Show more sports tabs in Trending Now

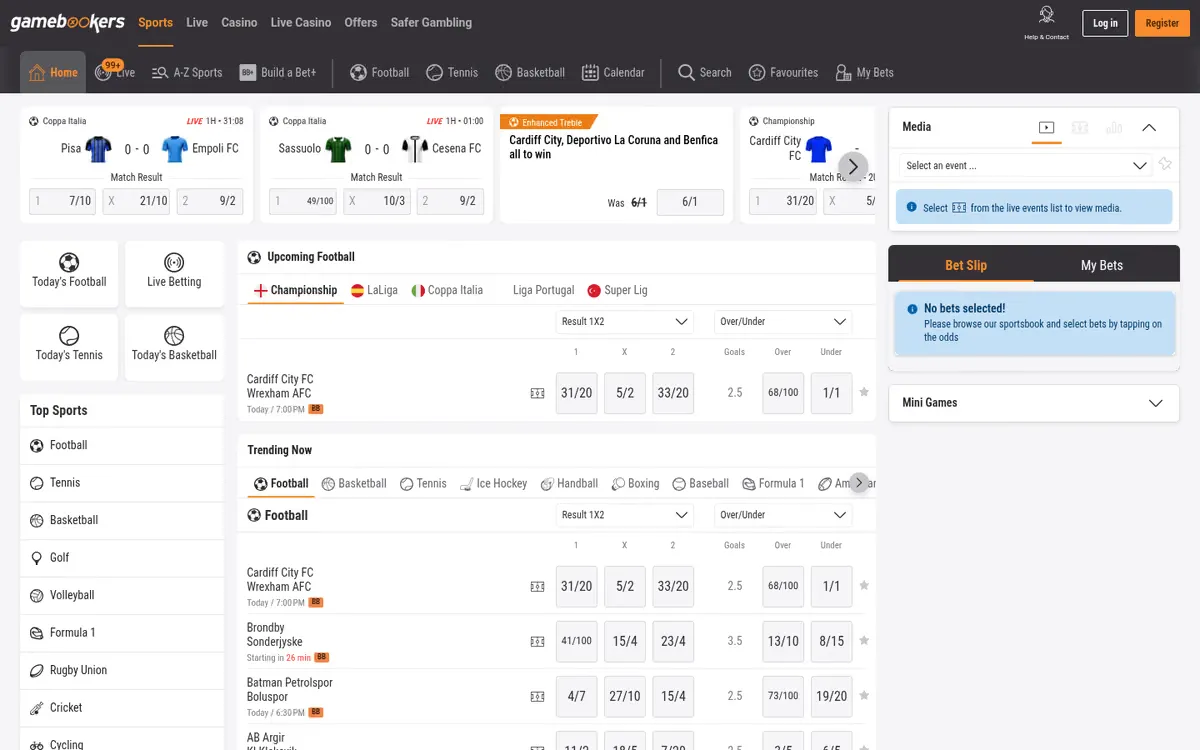(x=858, y=482)
